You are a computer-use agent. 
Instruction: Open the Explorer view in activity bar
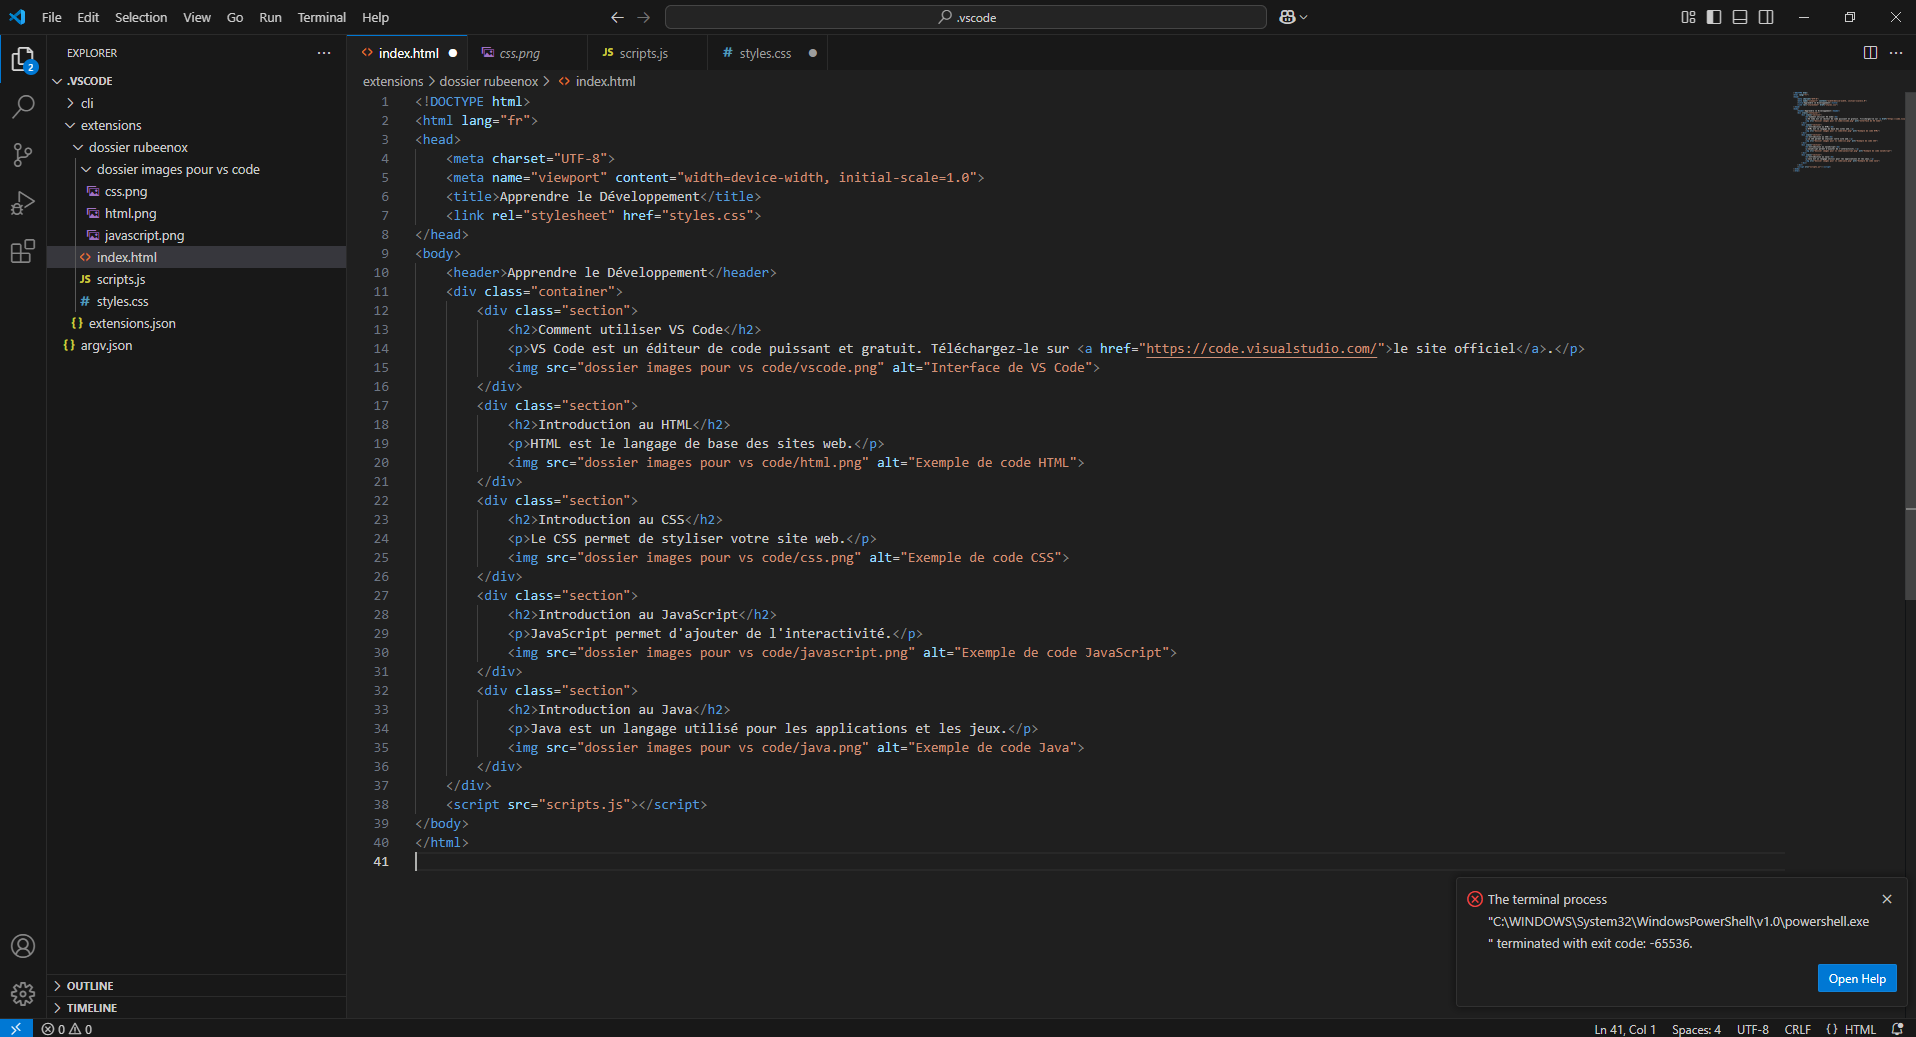pos(23,60)
